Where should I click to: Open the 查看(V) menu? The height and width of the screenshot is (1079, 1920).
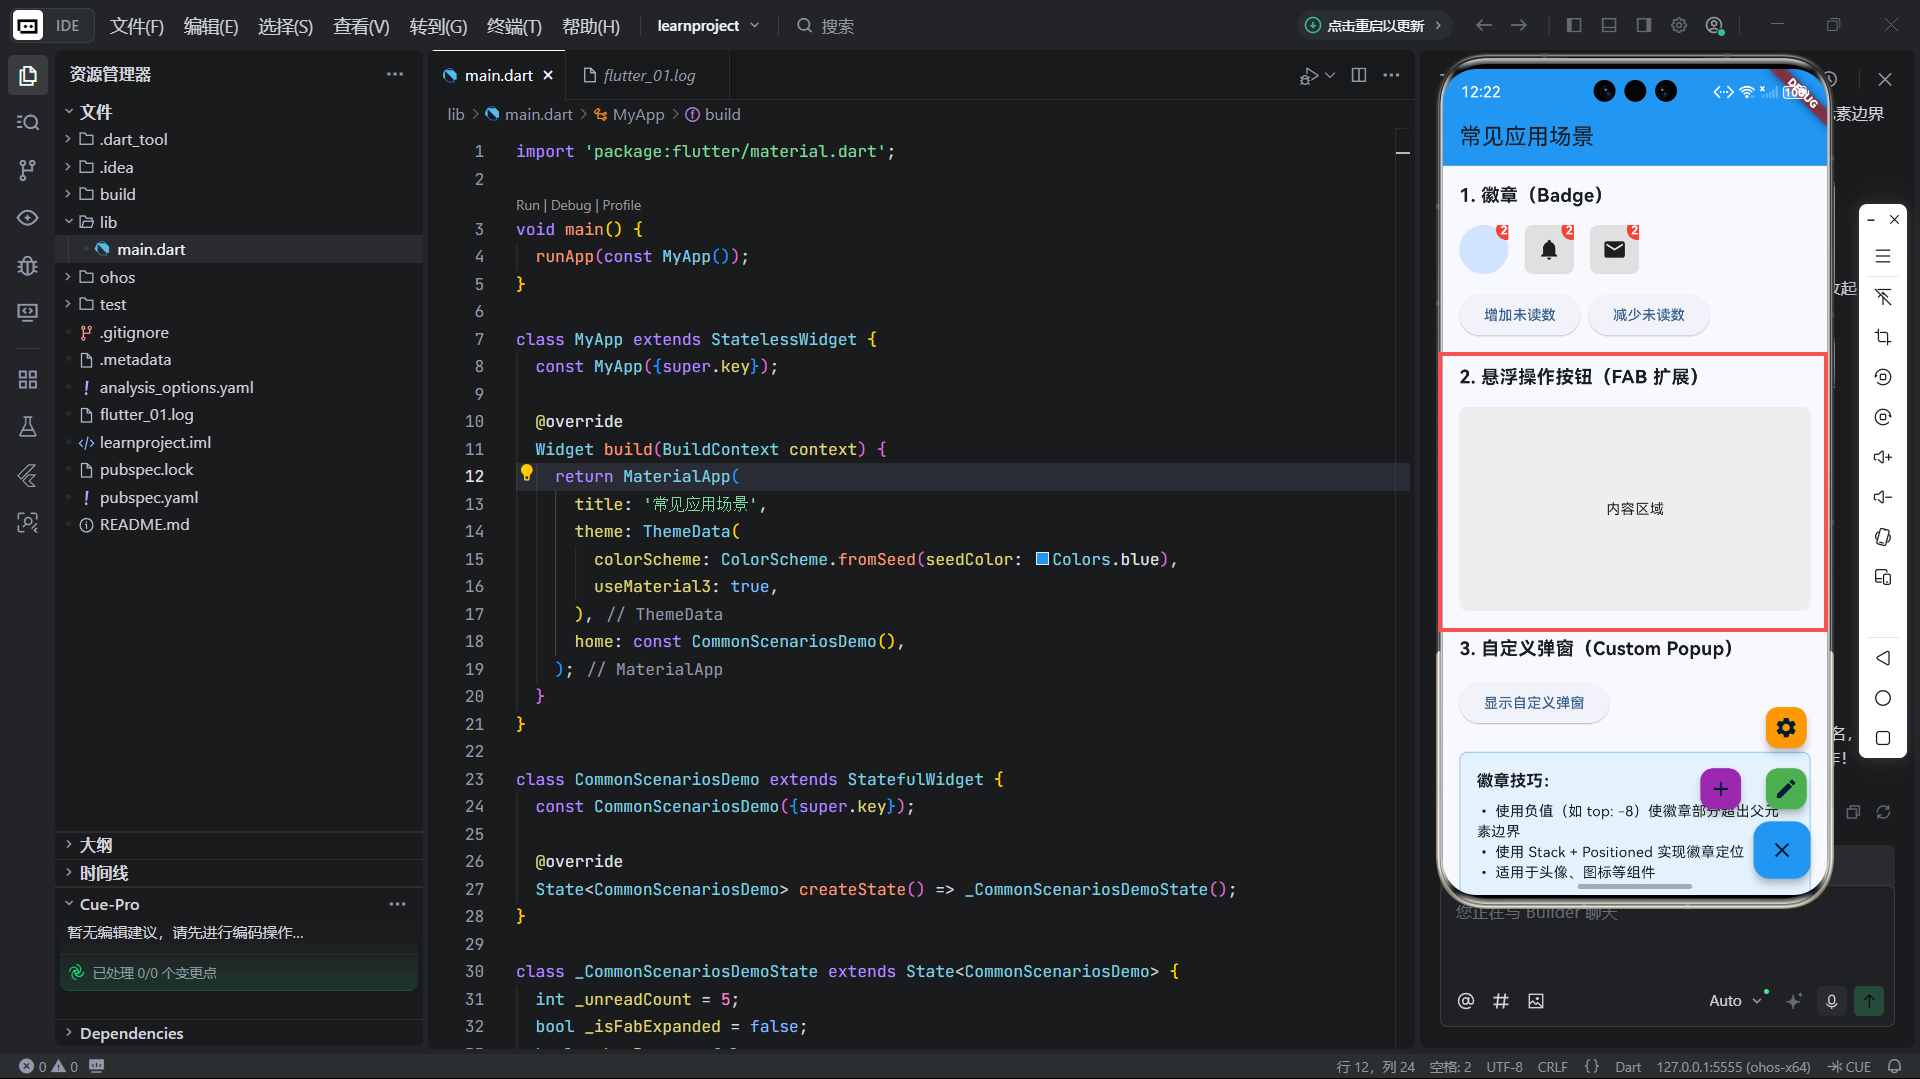(361, 26)
